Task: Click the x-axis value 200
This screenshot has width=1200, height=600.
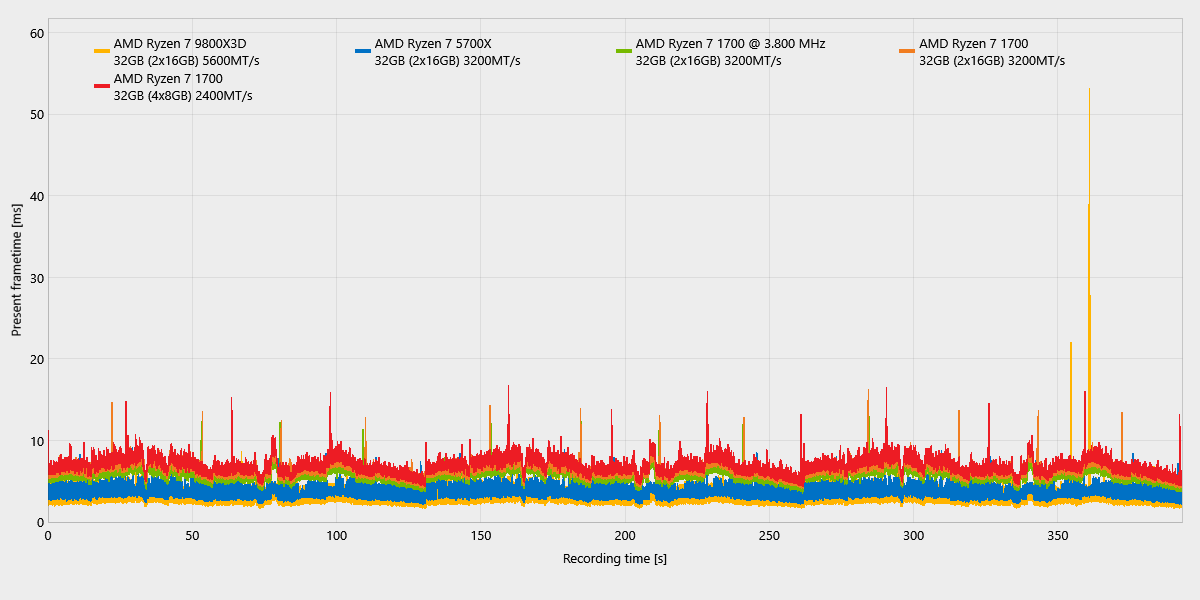Action: (x=625, y=537)
